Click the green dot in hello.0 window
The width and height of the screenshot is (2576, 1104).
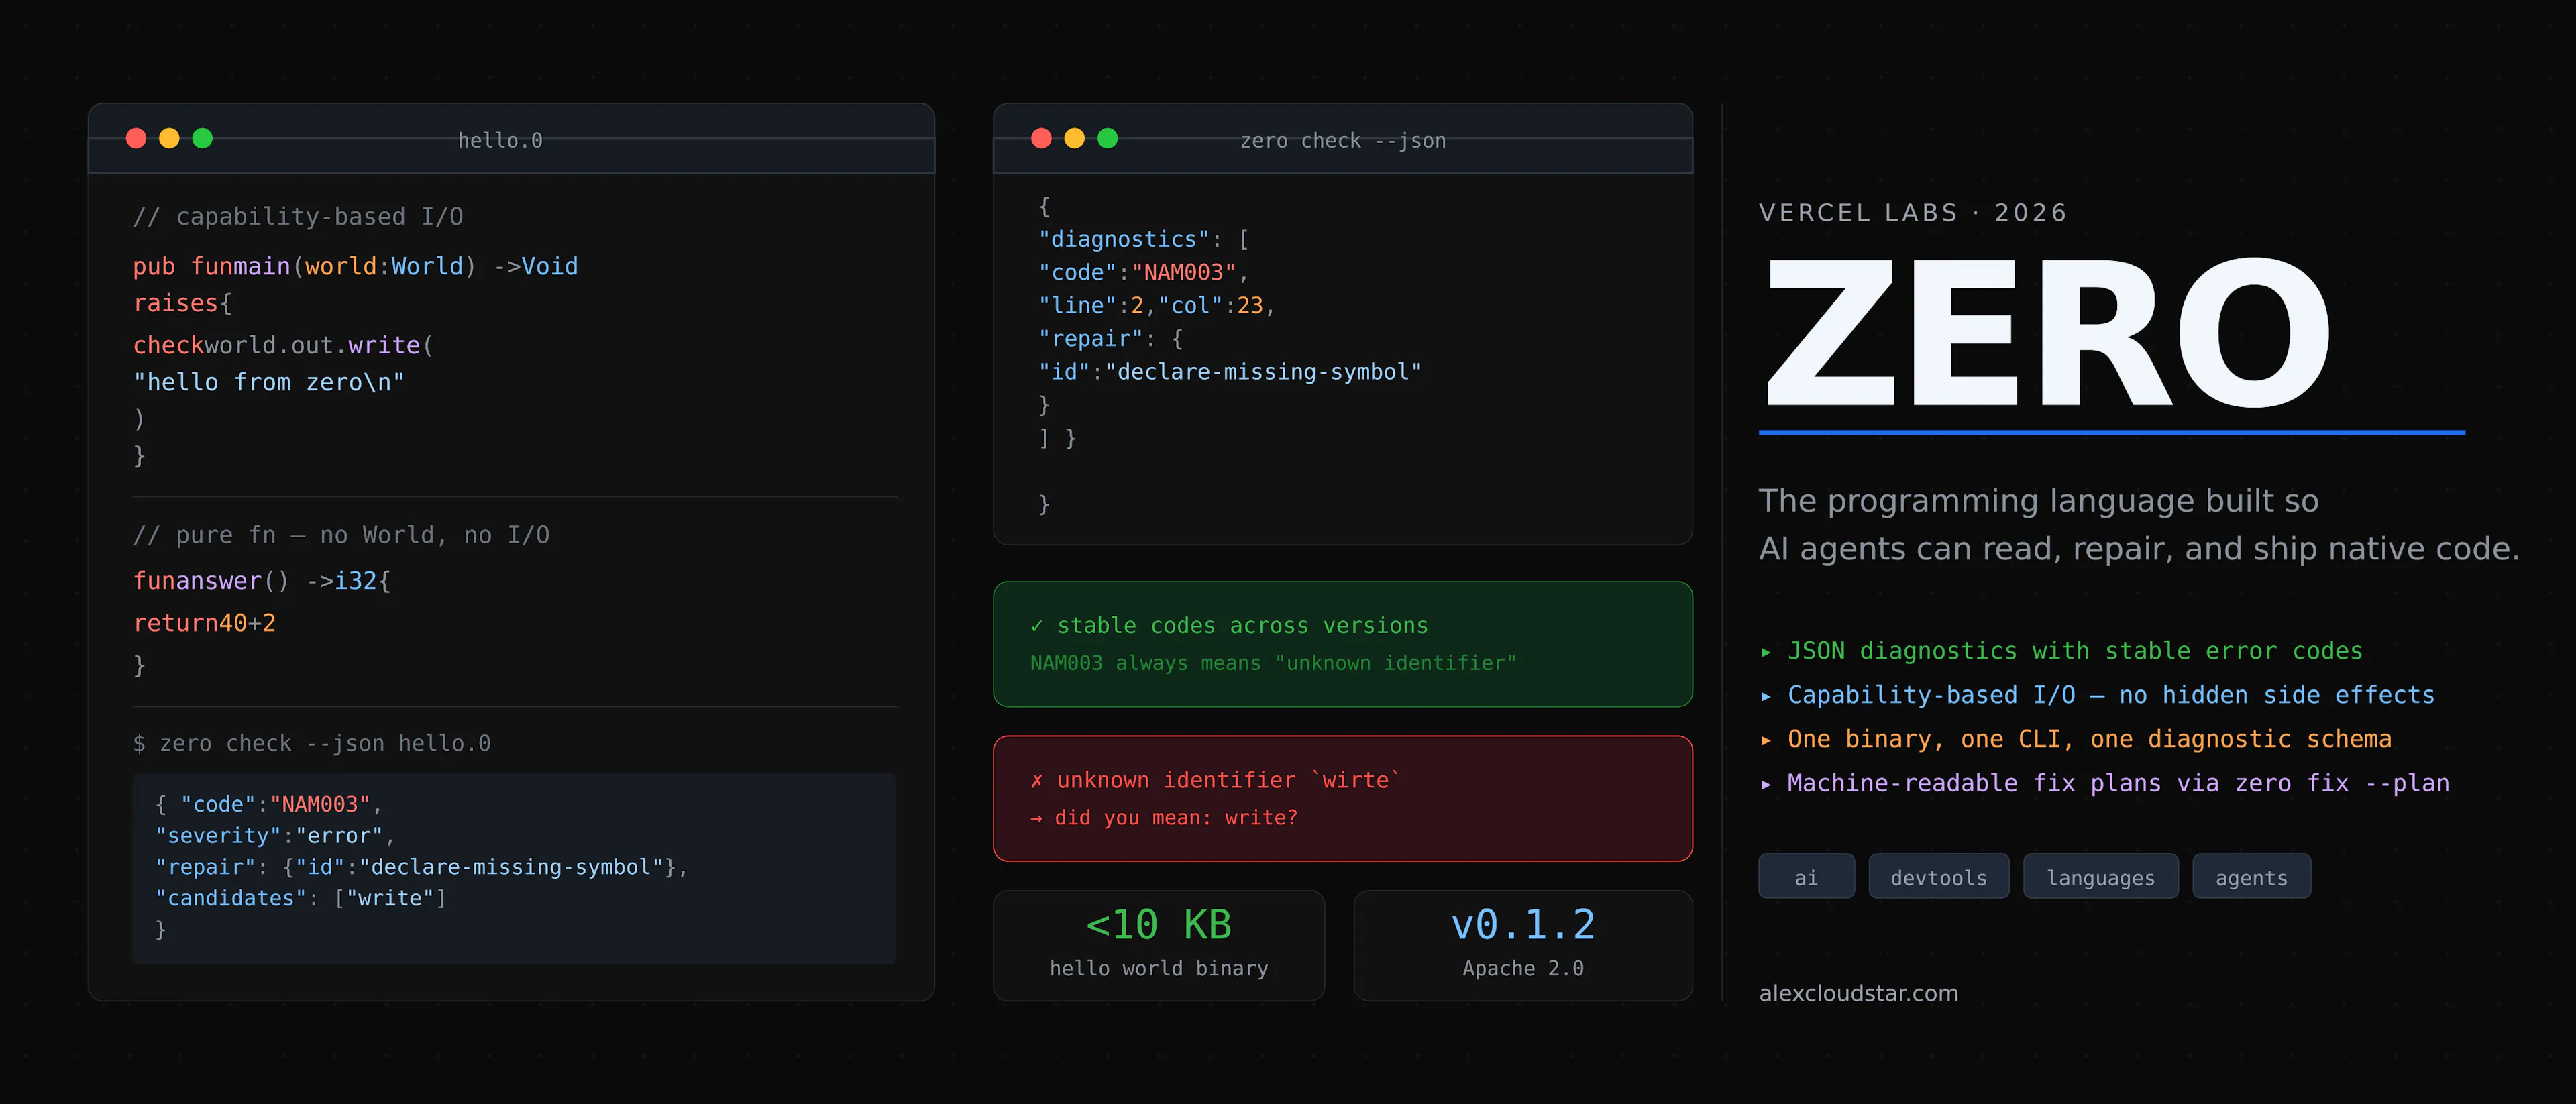point(202,138)
